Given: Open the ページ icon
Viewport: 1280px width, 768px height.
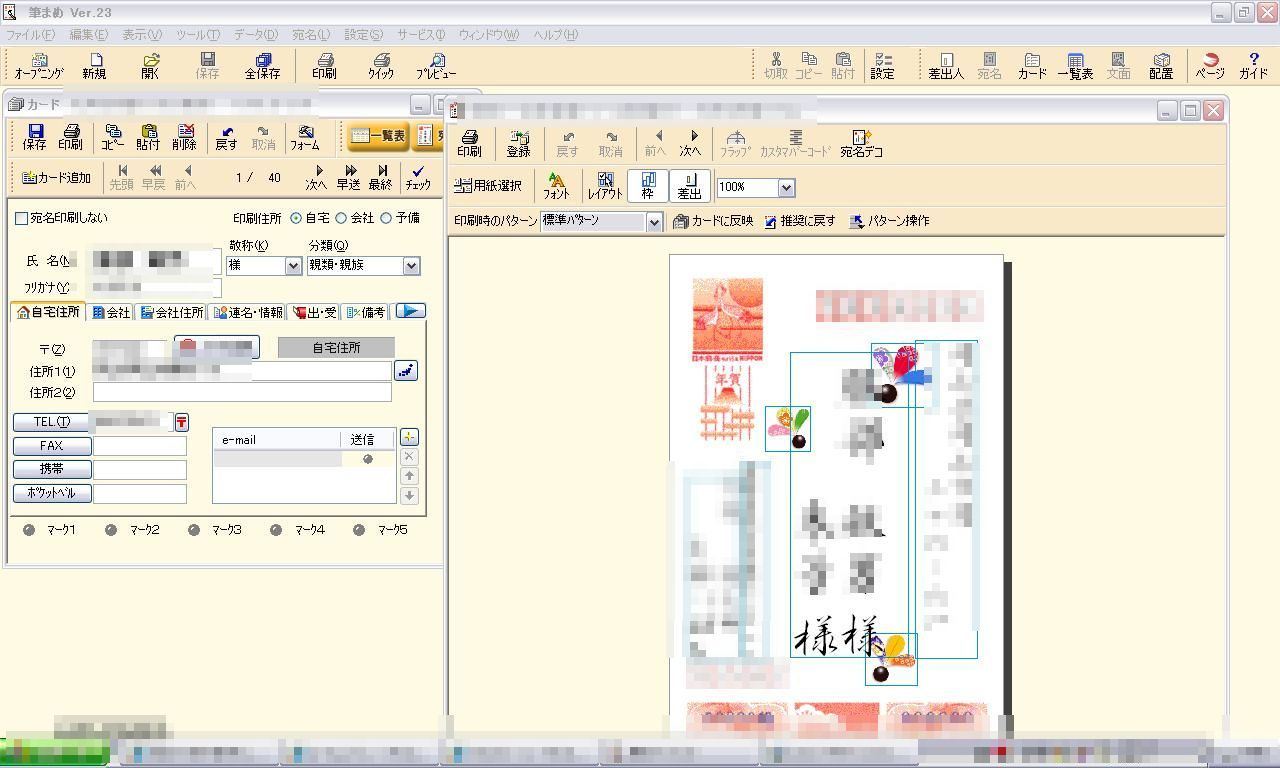Looking at the screenshot, I should (1210, 66).
